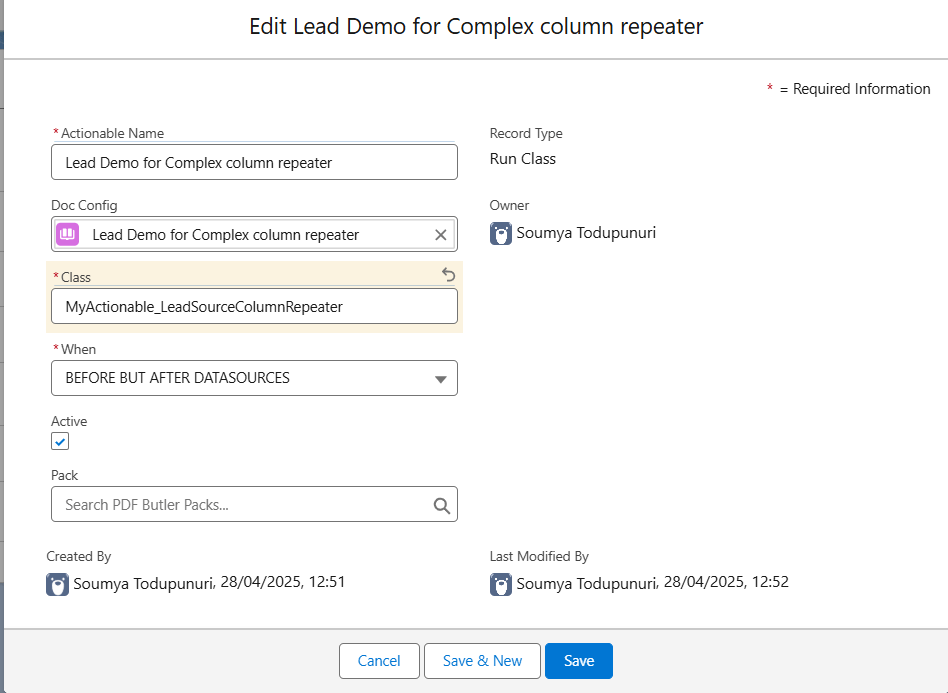Click the Last Modified By avatar icon
Viewport: 948px width, 693px height.
point(501,585)
